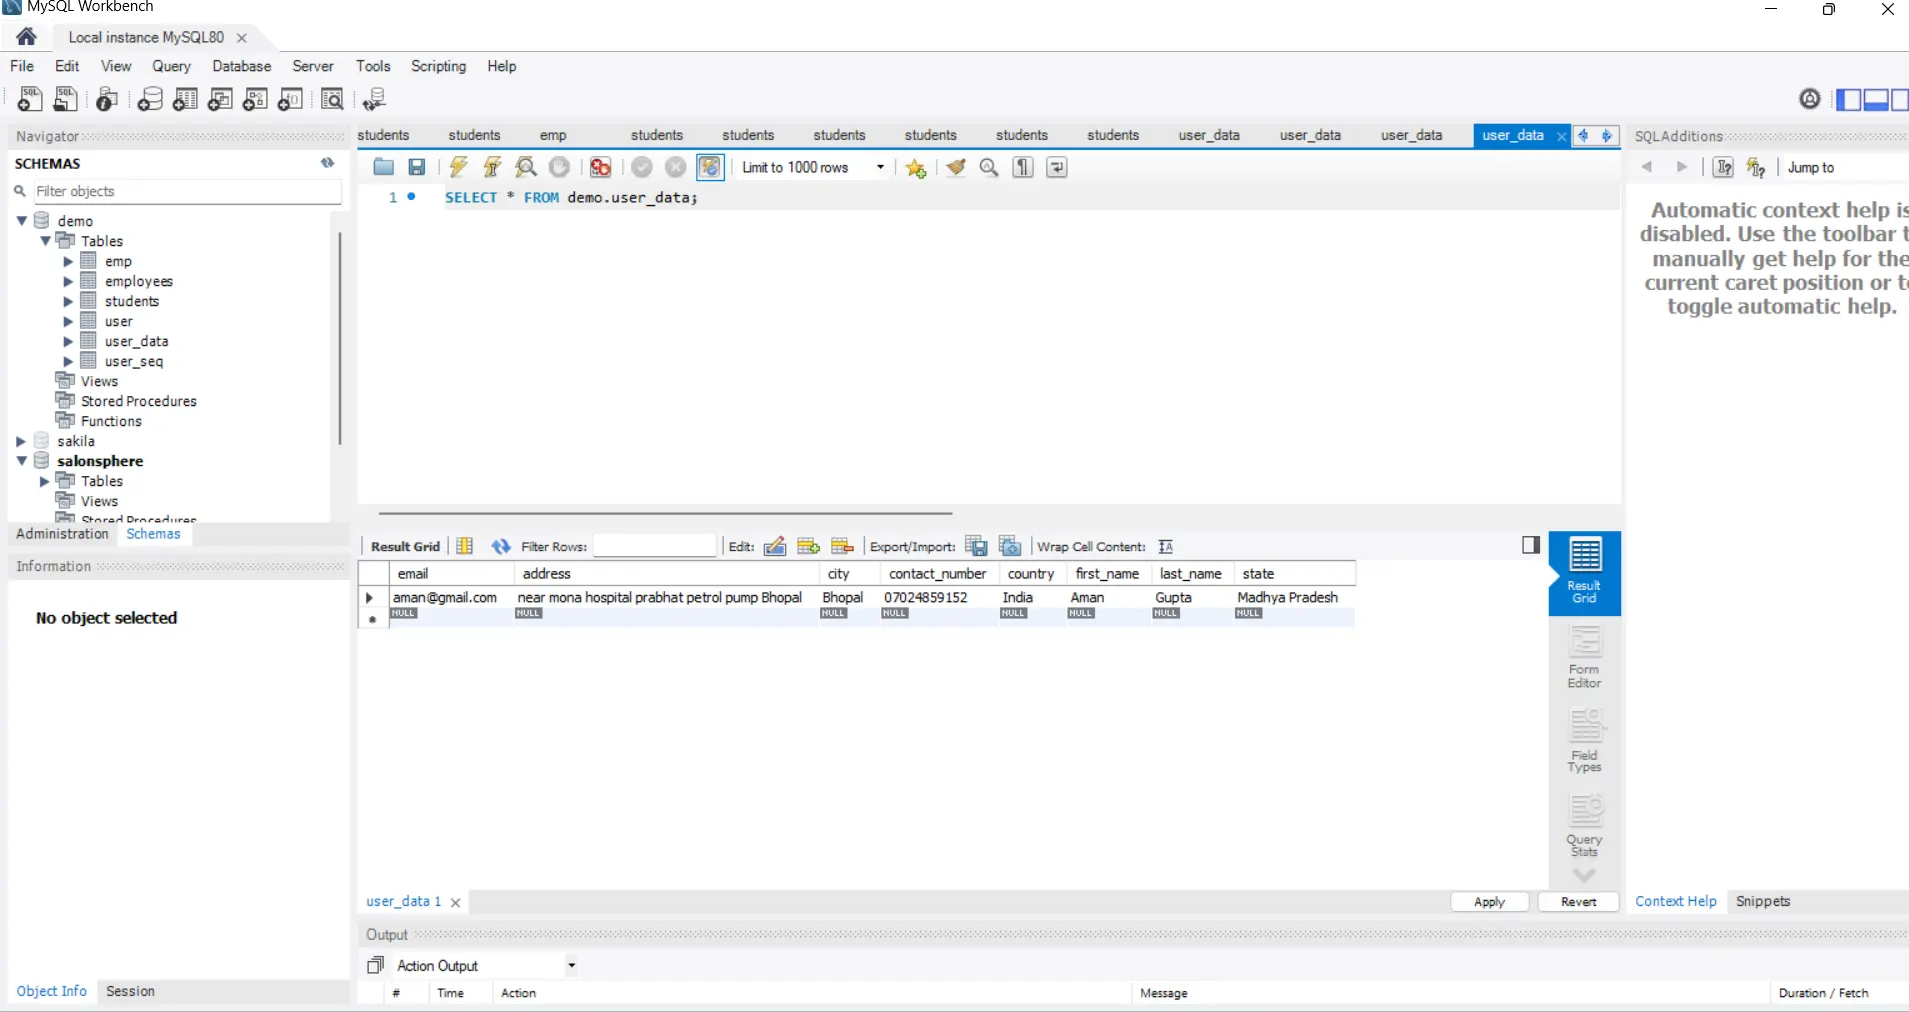Toggle the SQL Additions sidebar panel
The height and width of the screenshot is (1012, 1909).
[1903, 100]
